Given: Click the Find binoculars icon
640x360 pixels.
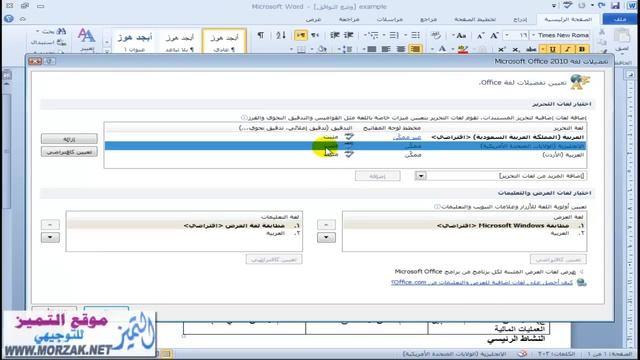Looking at the screenshot, I should pos(61,31).
